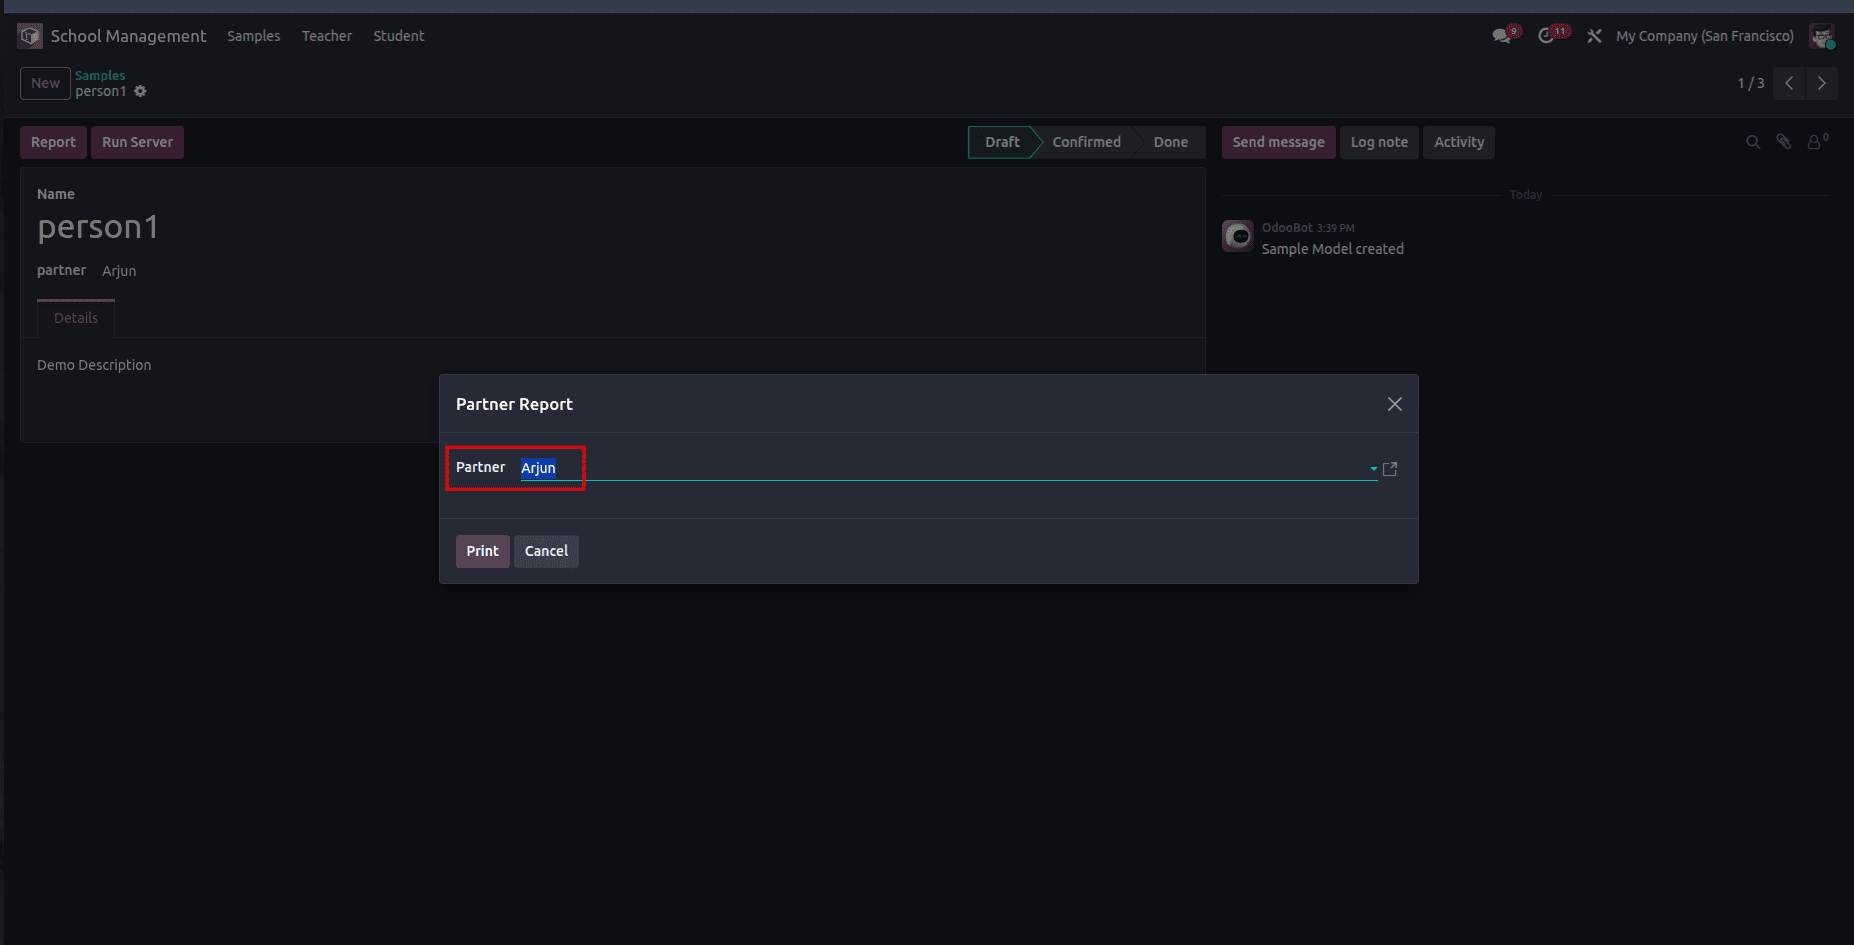Expand the Partner dropdown in the dialog
This screenshot has height=945, width=1854.
point(1371,468)
